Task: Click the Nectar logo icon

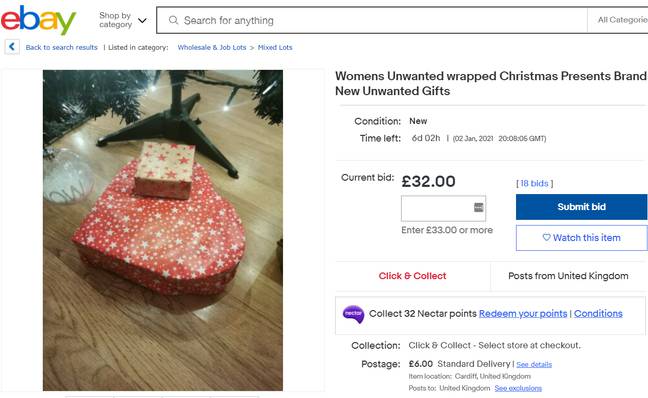Action: pos(353,314)
